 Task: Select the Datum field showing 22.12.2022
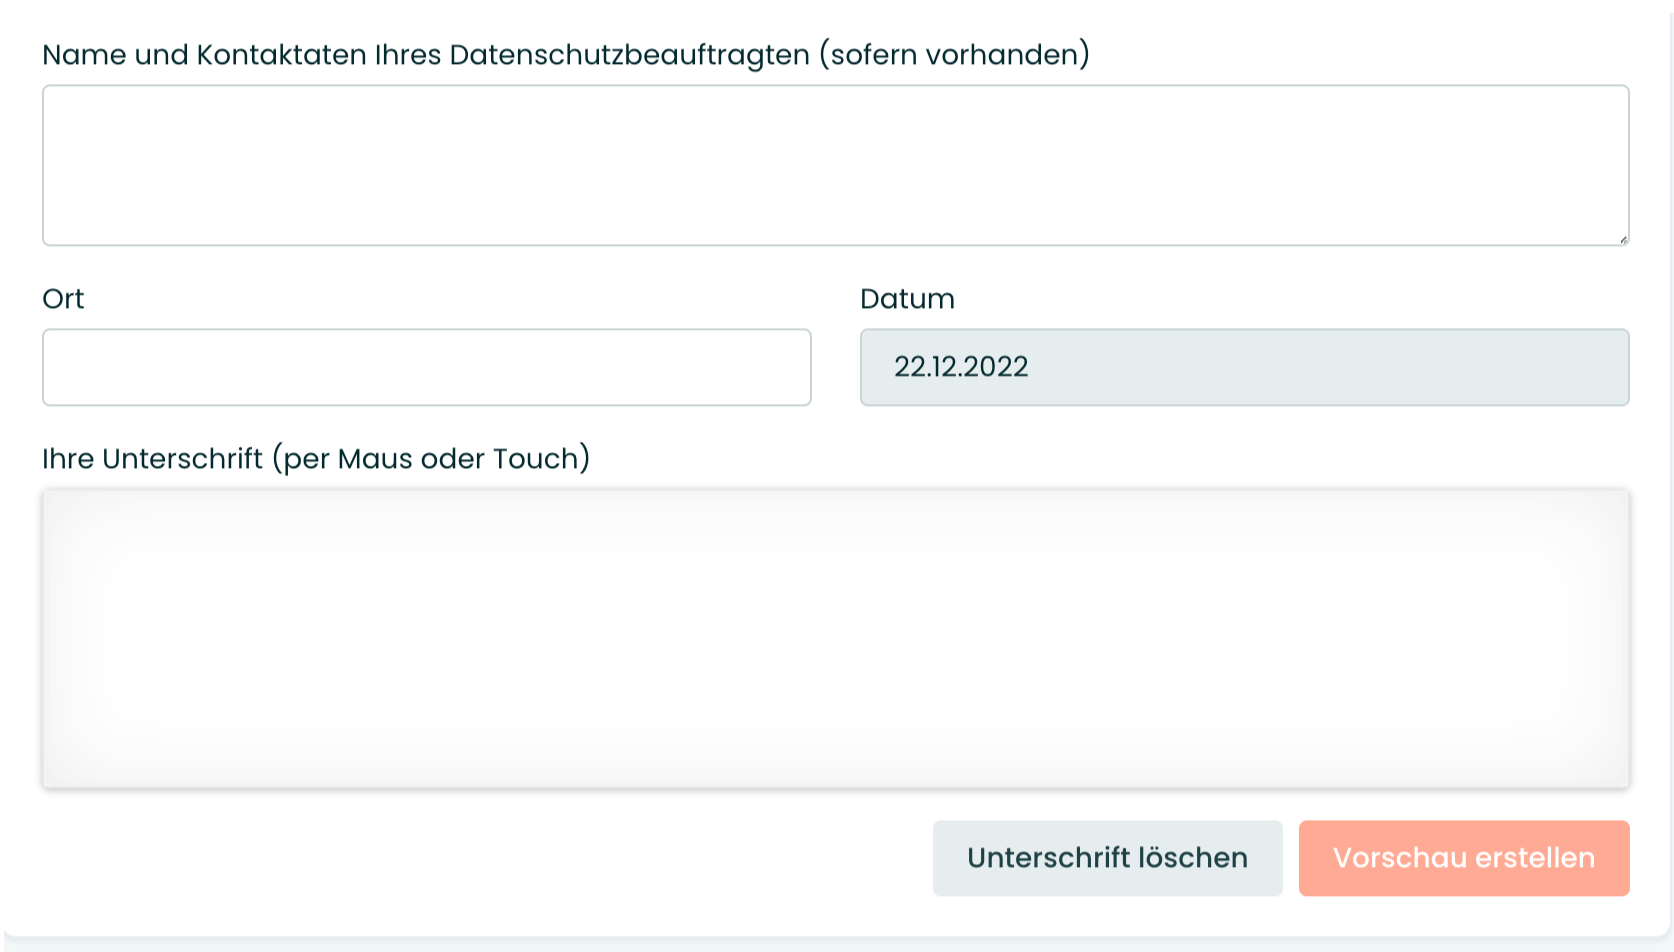[1245, 367]
